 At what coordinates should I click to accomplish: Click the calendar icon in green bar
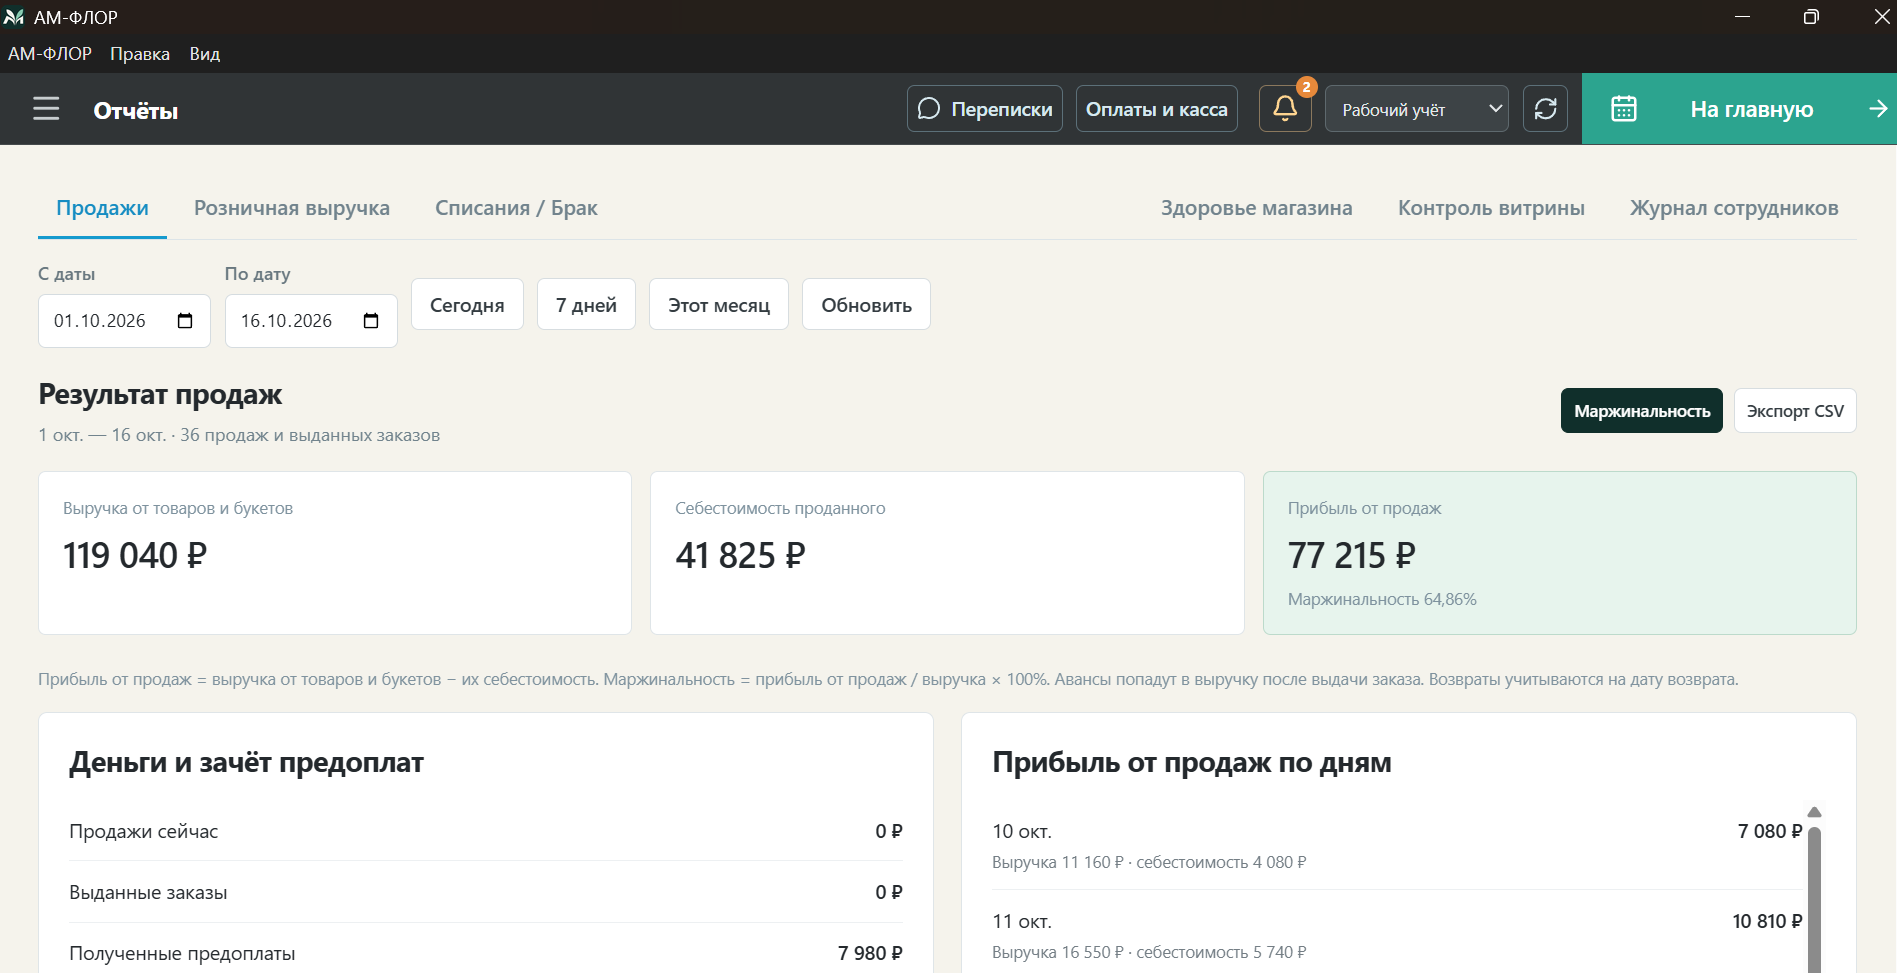coord(1624,109)
